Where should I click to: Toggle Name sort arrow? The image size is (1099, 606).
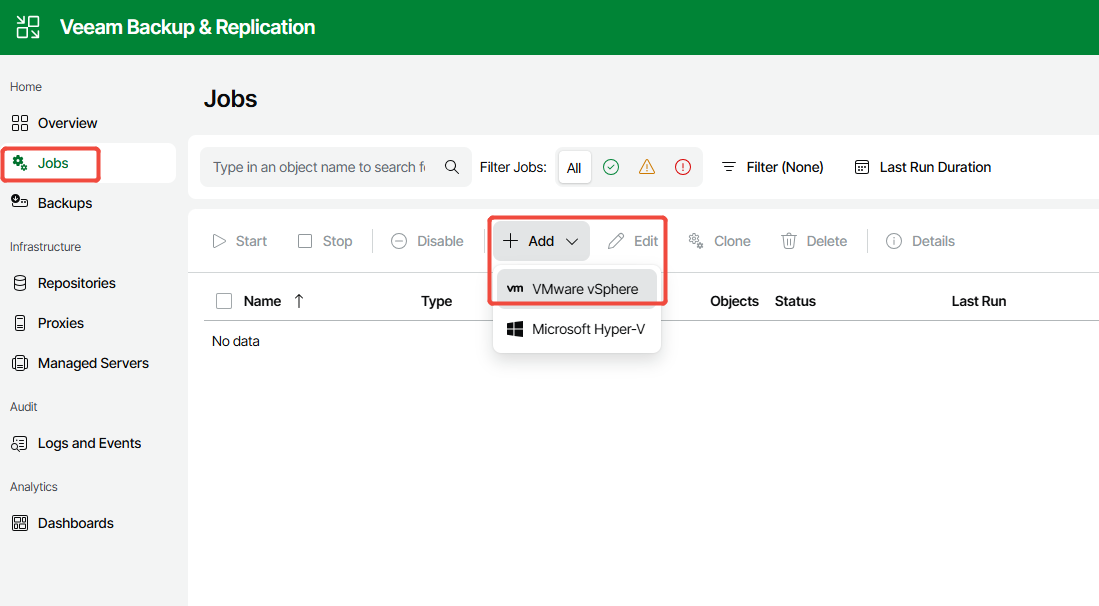pos(299,301)
